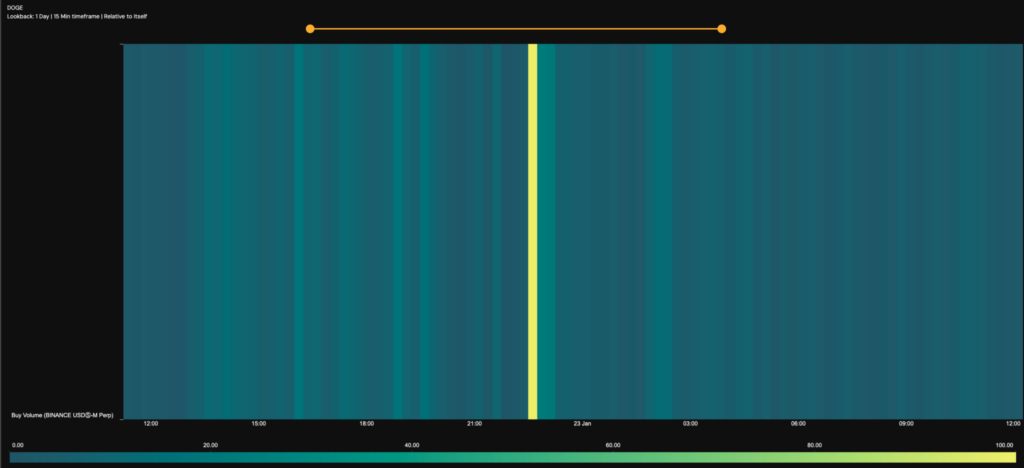Click the 09:00 time axis label

[906, 424]
